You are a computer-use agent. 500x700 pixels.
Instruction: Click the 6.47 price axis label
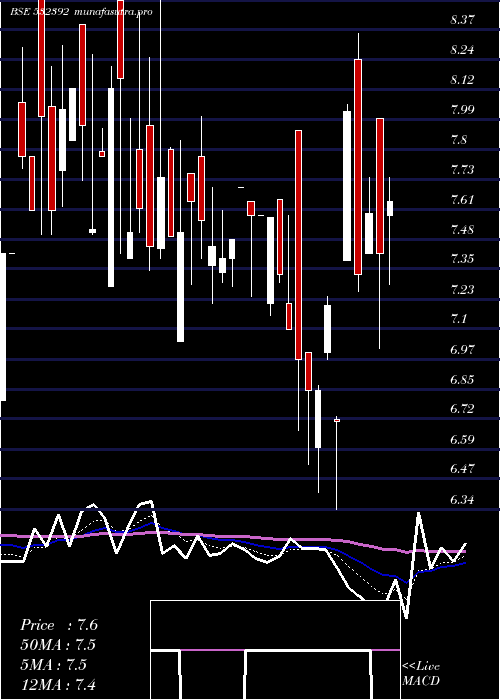click(462, 470)
